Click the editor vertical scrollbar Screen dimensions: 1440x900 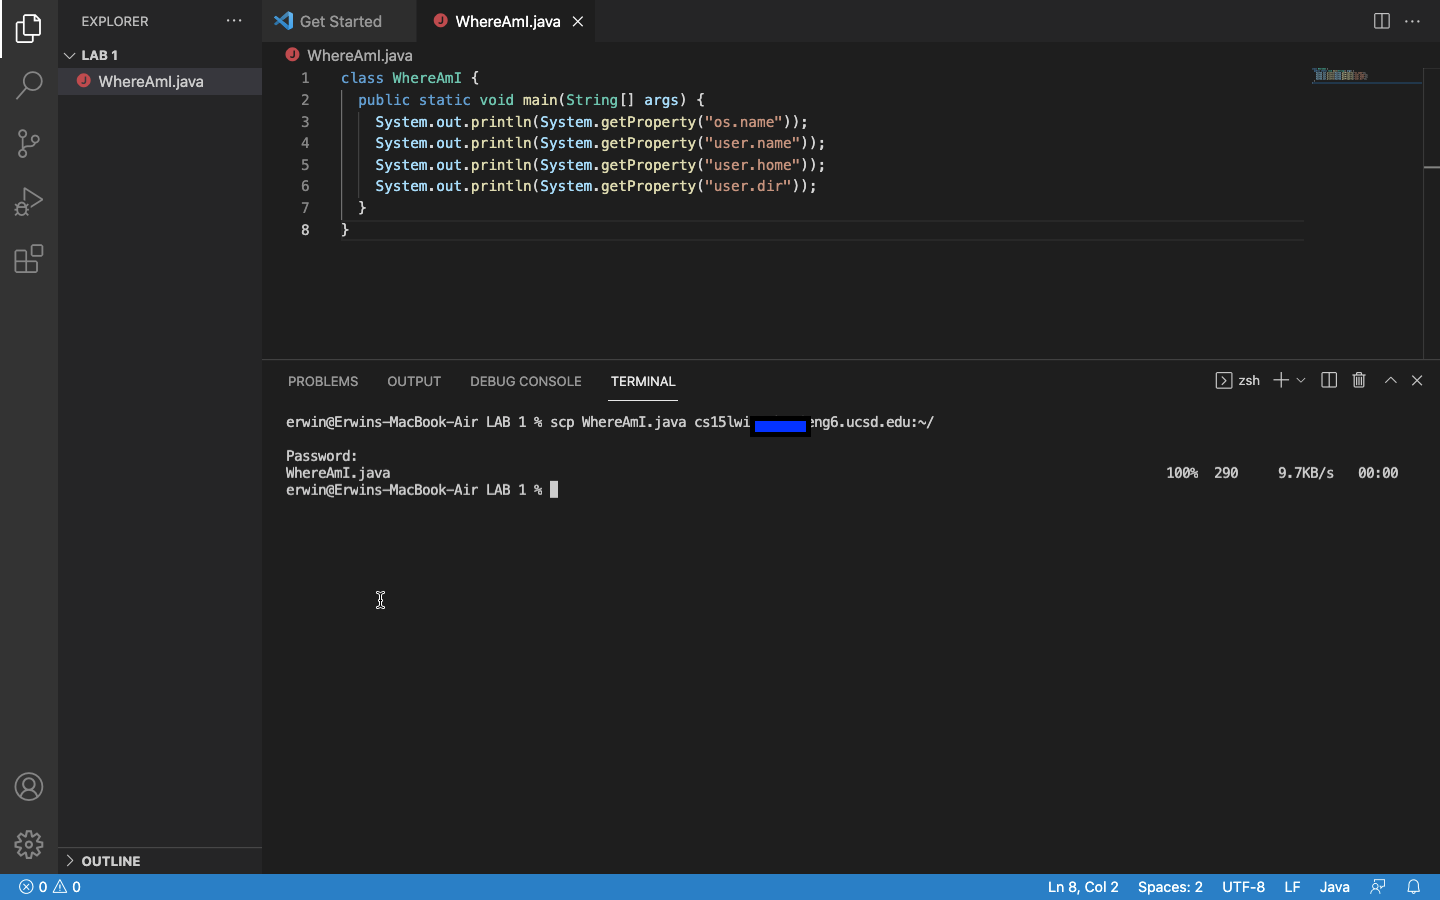click(1432, 213)
